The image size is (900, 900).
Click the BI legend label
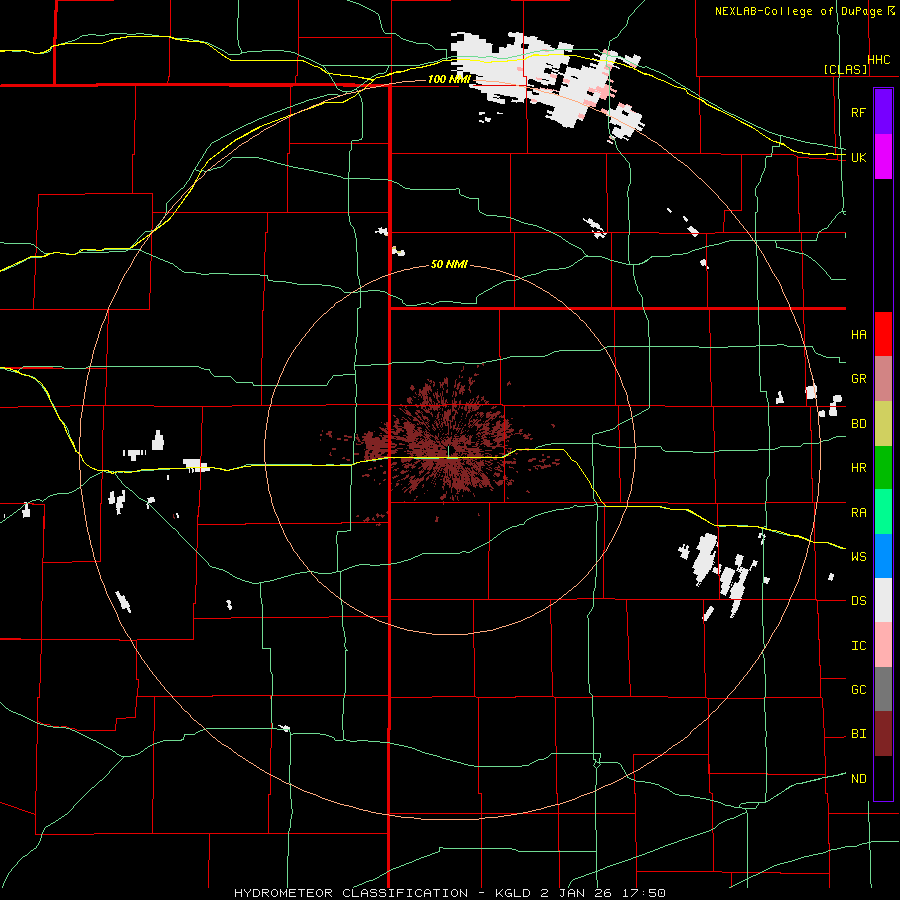(858, 734)
